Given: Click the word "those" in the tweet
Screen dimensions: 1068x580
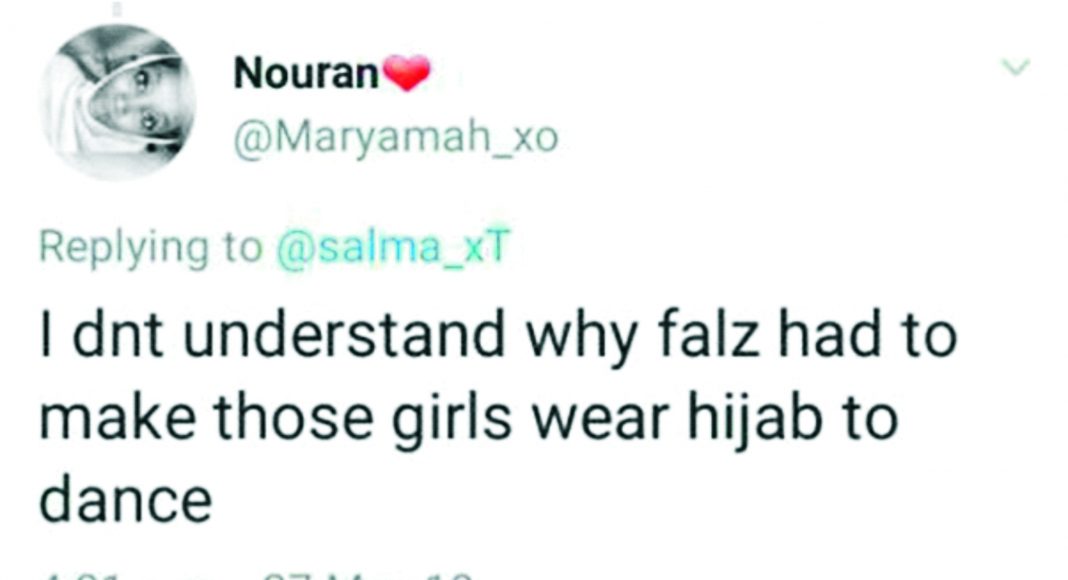Looking at the screenshot, I should [x=294, y=418].
